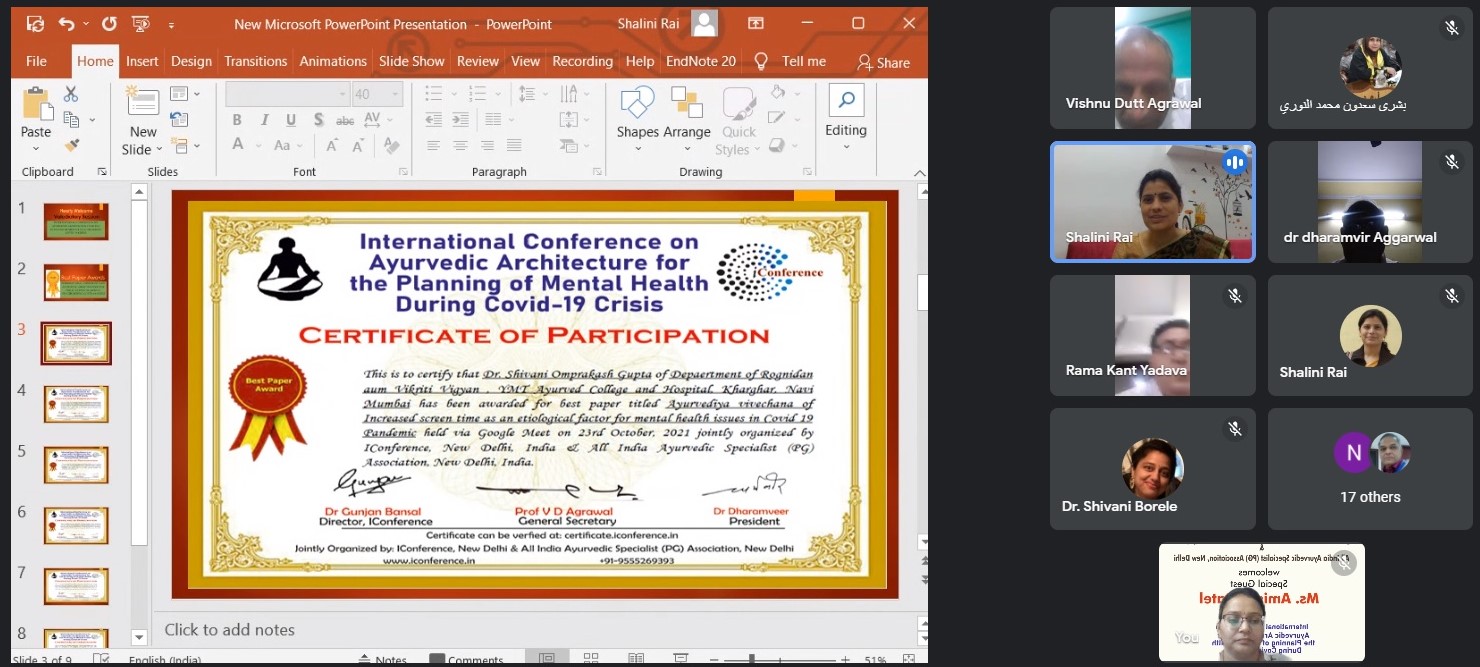The width and height of the screenshot is (1480, 667).
Task: Open the EndNote 20 tab
Action: coord(701,61)
